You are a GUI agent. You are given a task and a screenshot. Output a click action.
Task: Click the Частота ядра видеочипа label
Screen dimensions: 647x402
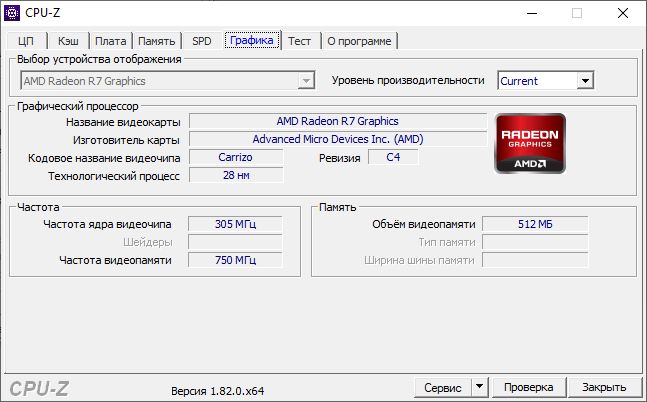[x=107, y=224]
